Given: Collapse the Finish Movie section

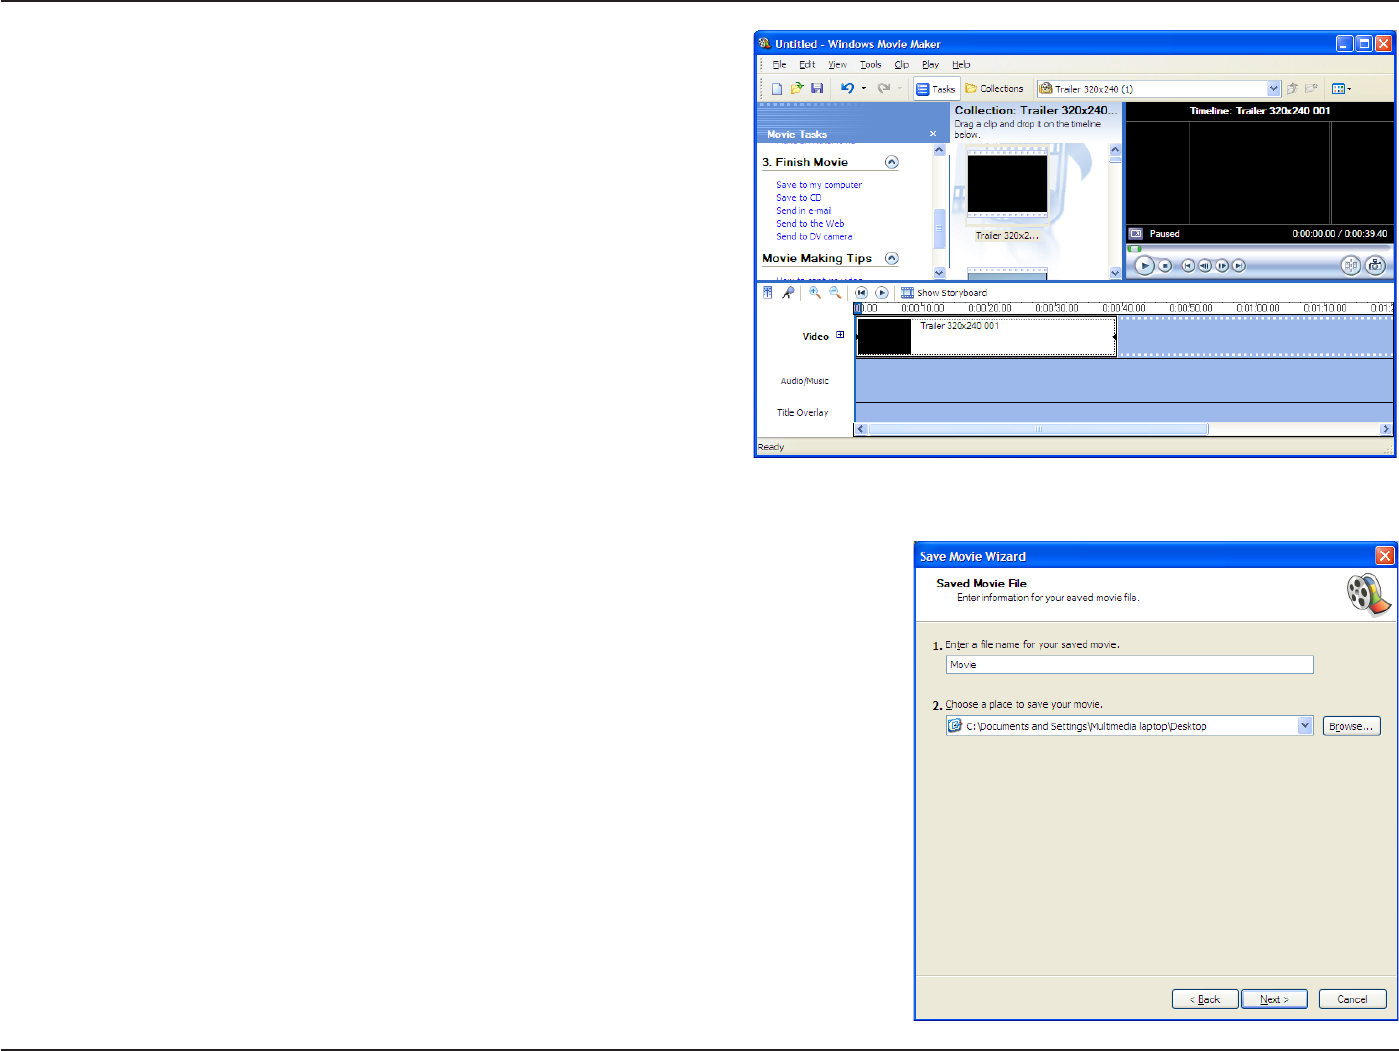Looking at the screenshot, I should [x=892, y=162].
